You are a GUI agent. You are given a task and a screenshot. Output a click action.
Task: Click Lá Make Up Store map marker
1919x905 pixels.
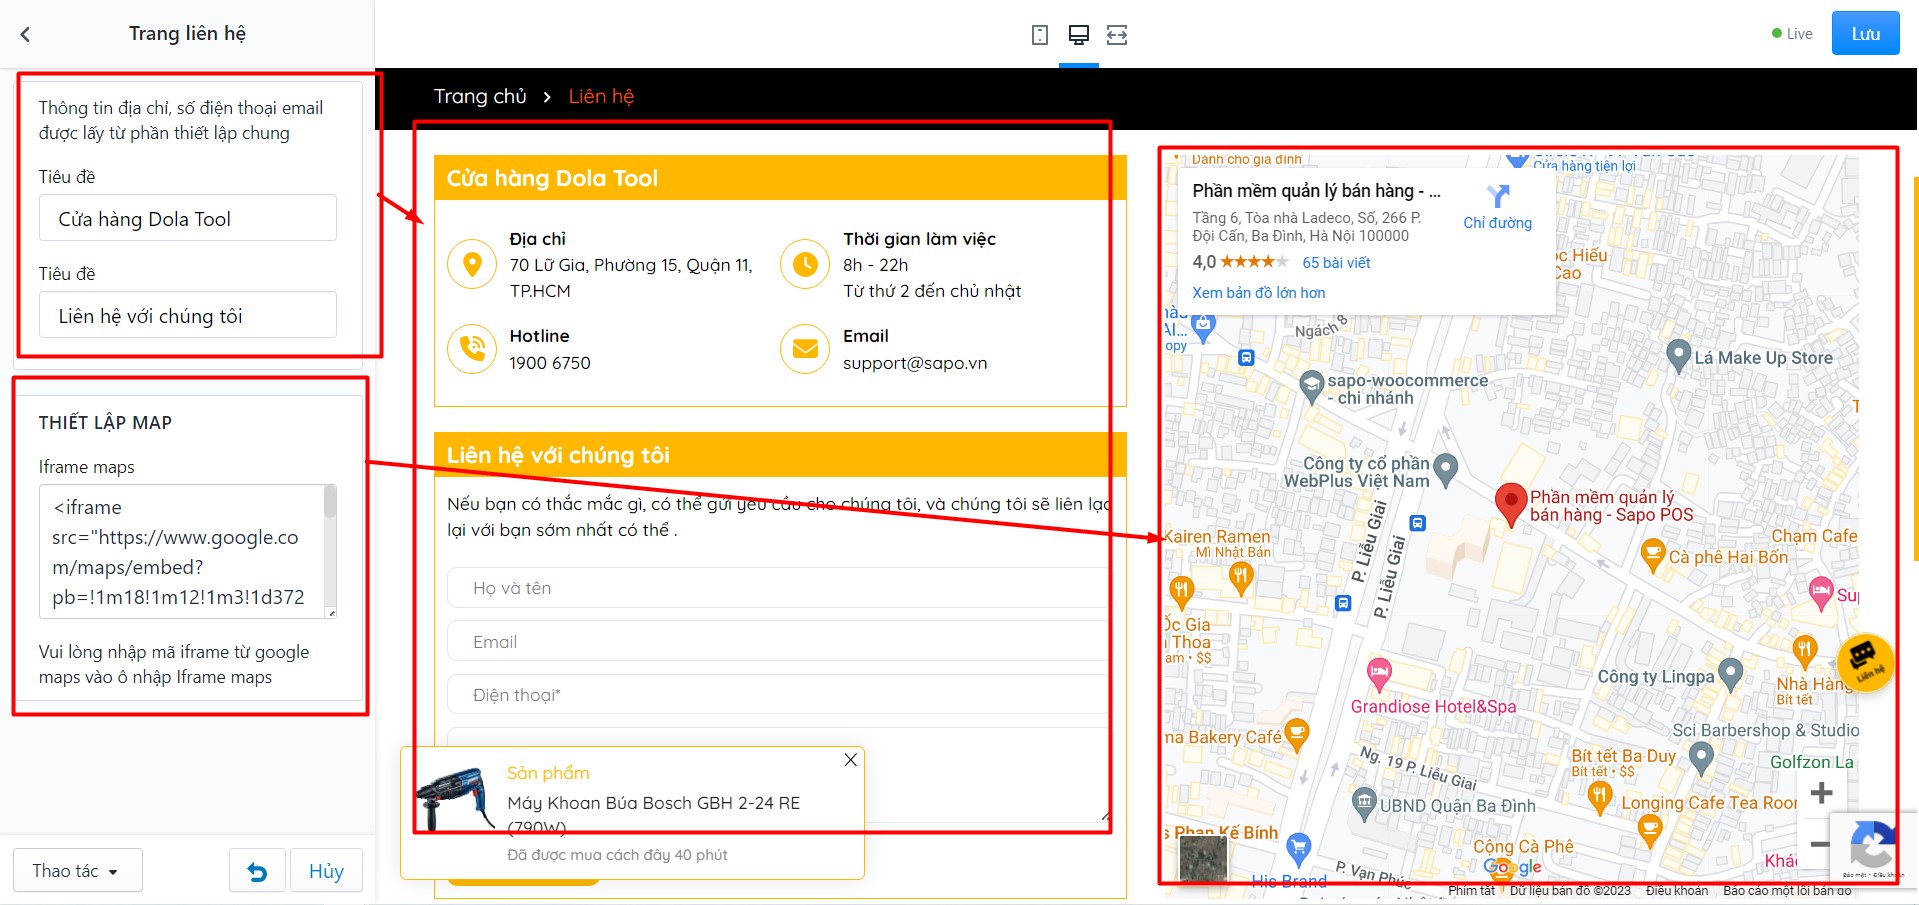click(x=1679, y=355)
